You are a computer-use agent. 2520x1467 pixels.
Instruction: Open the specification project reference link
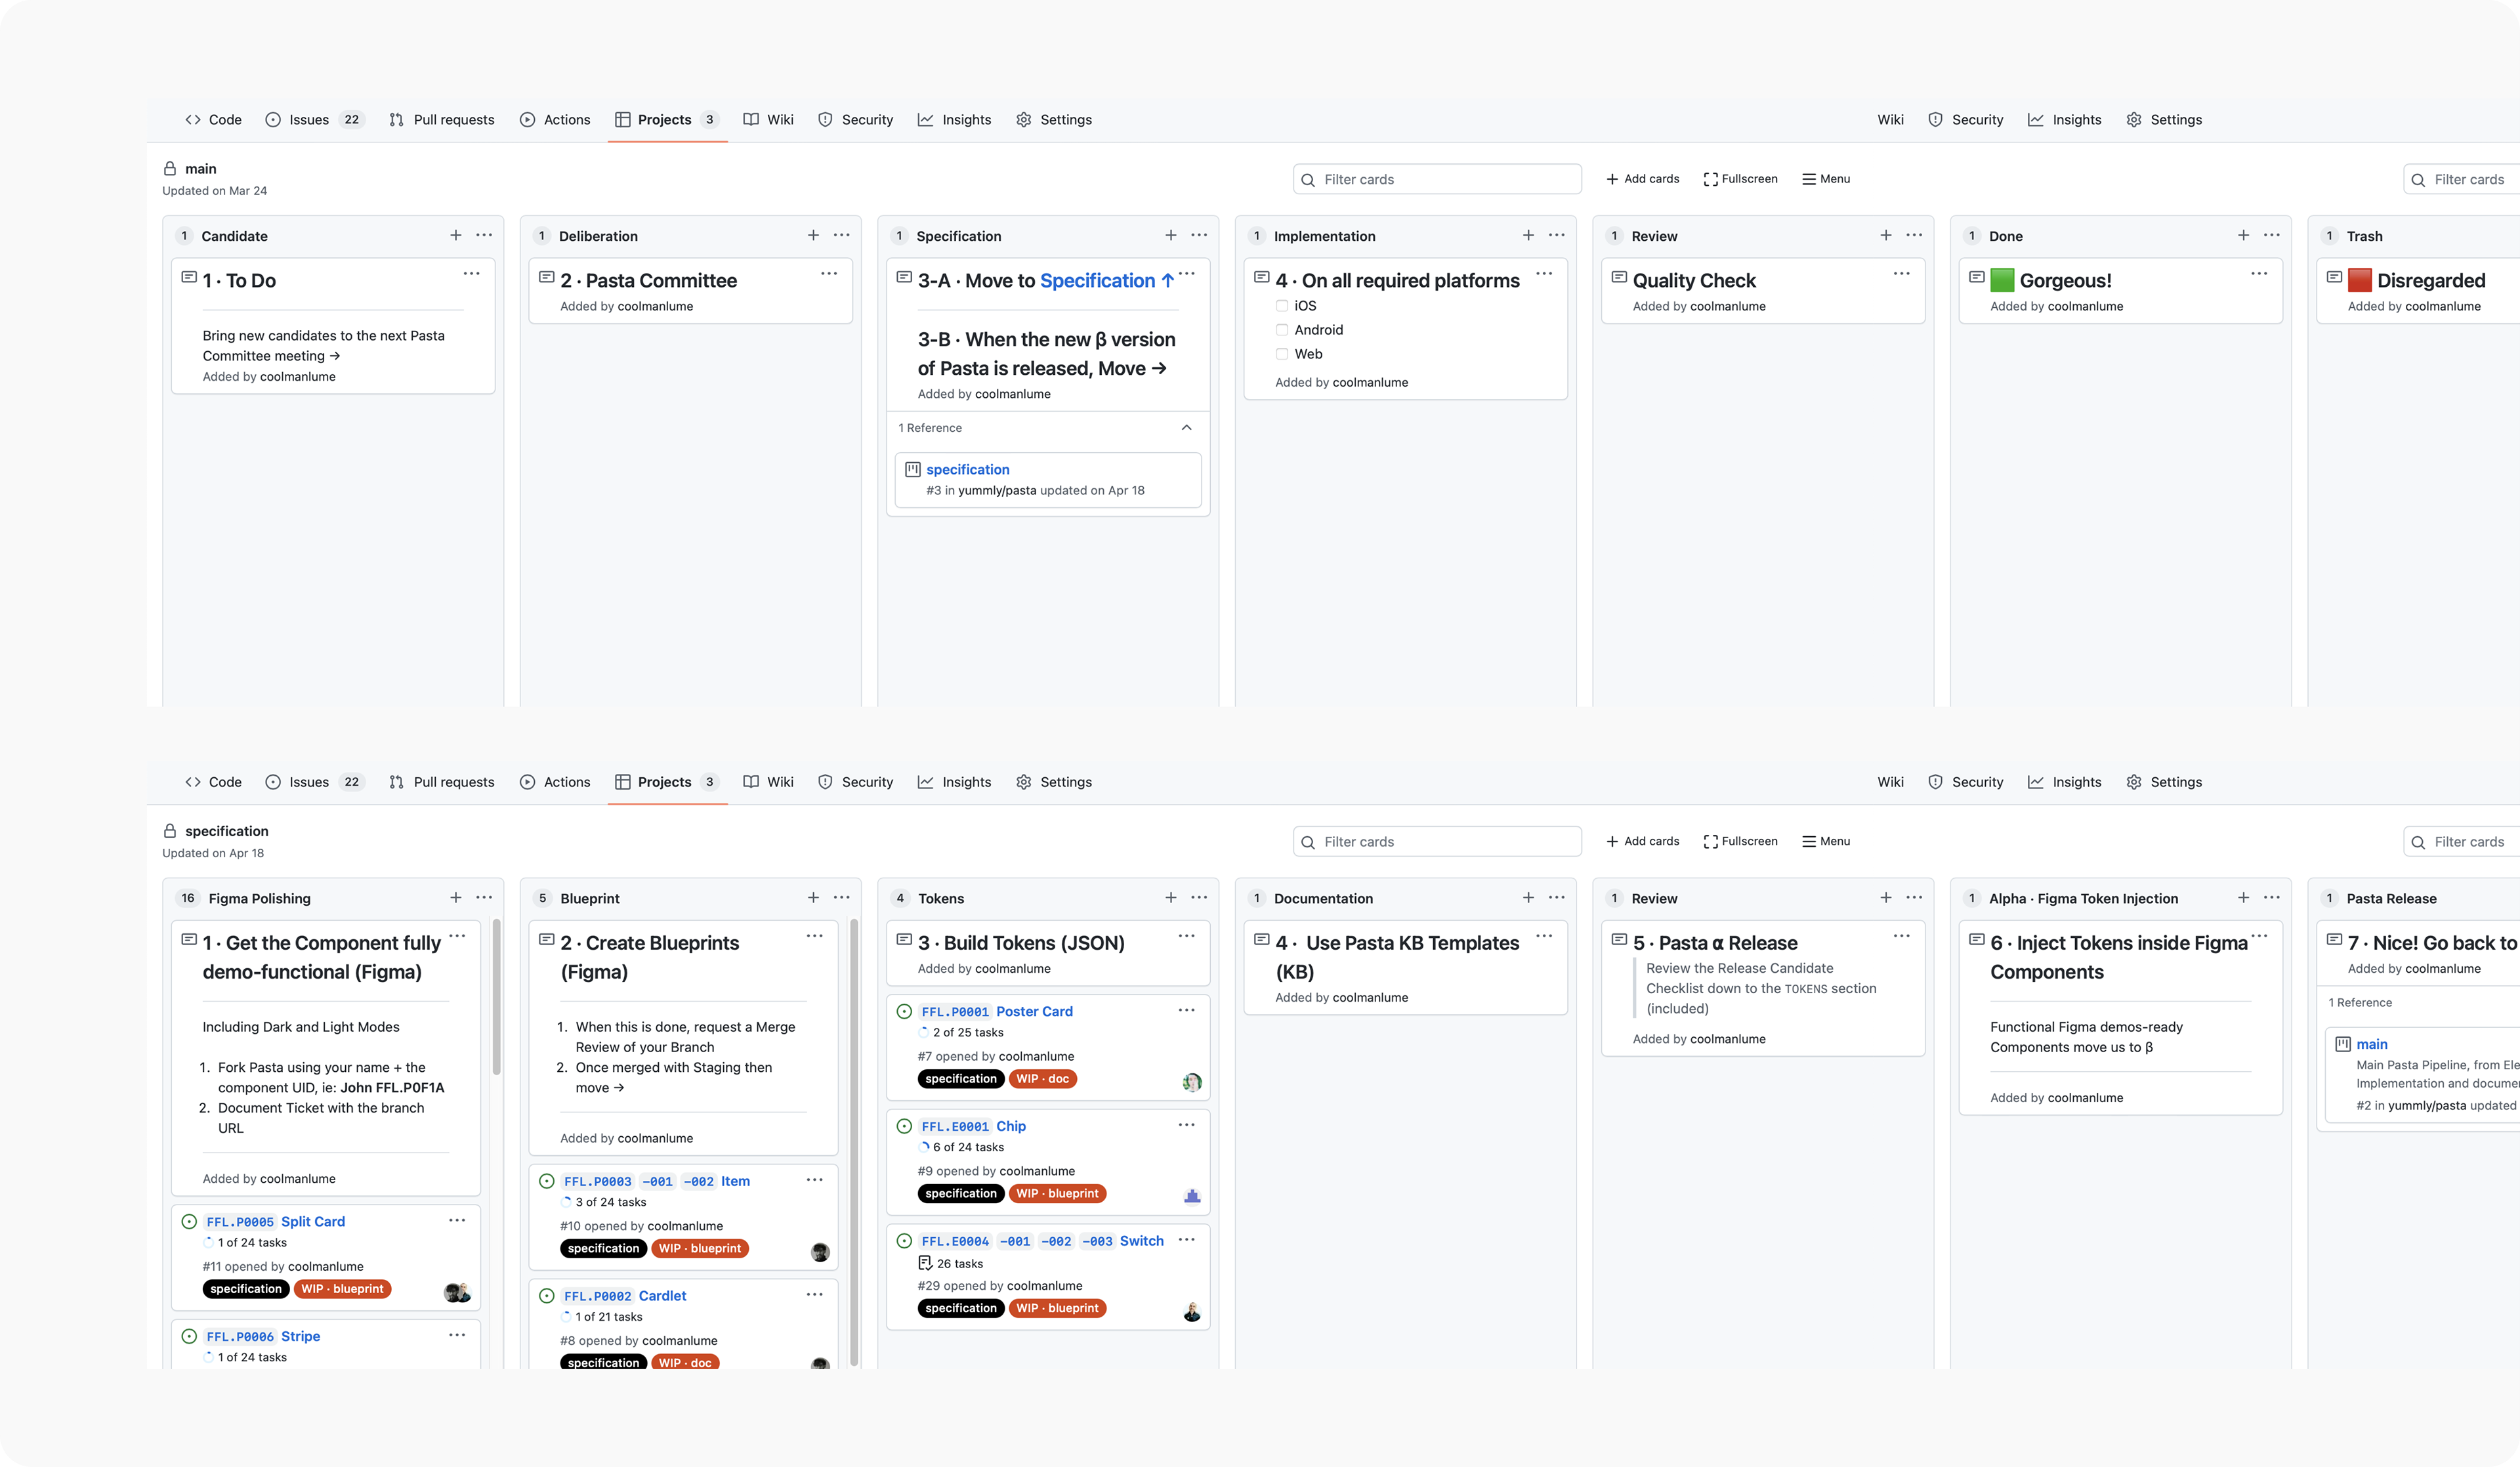(x=967, y=469)
